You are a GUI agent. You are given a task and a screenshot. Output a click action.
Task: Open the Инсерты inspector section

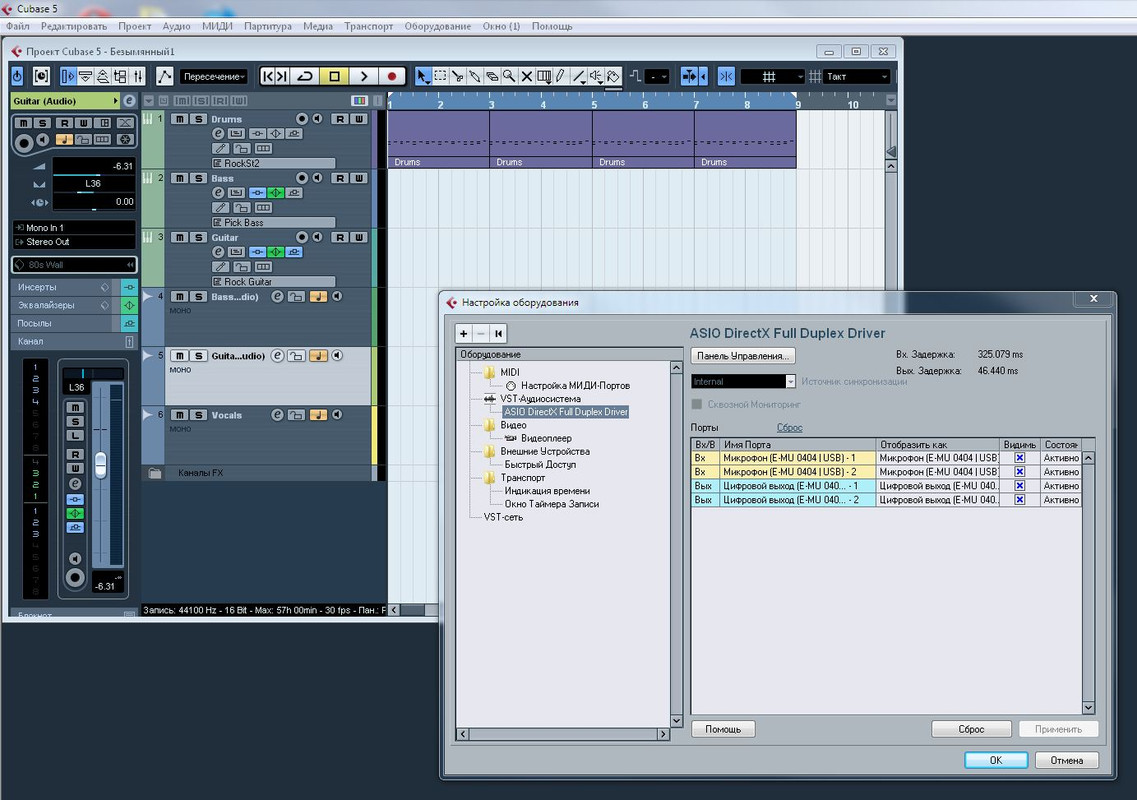pos(64,287)
